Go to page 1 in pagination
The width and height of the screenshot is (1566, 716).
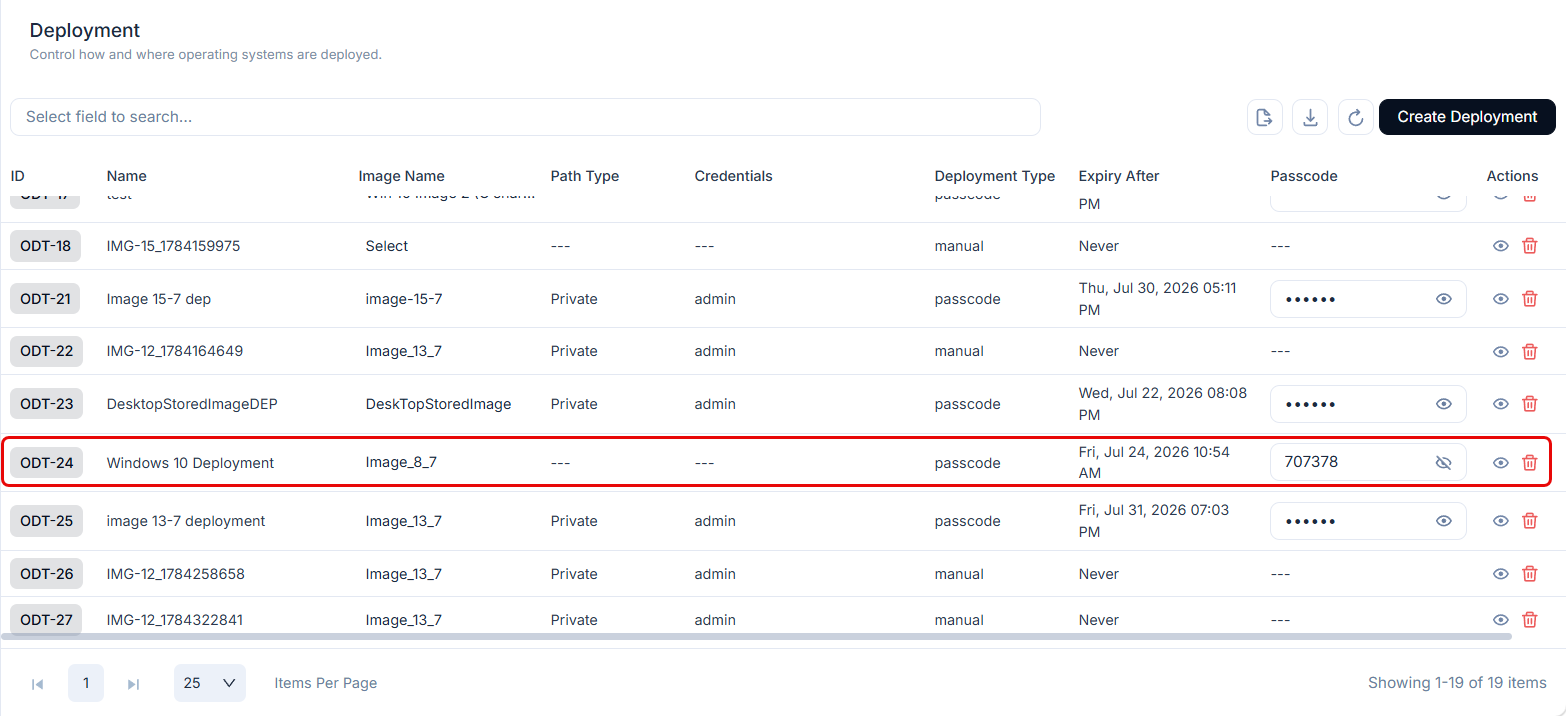tap(86, 683)
